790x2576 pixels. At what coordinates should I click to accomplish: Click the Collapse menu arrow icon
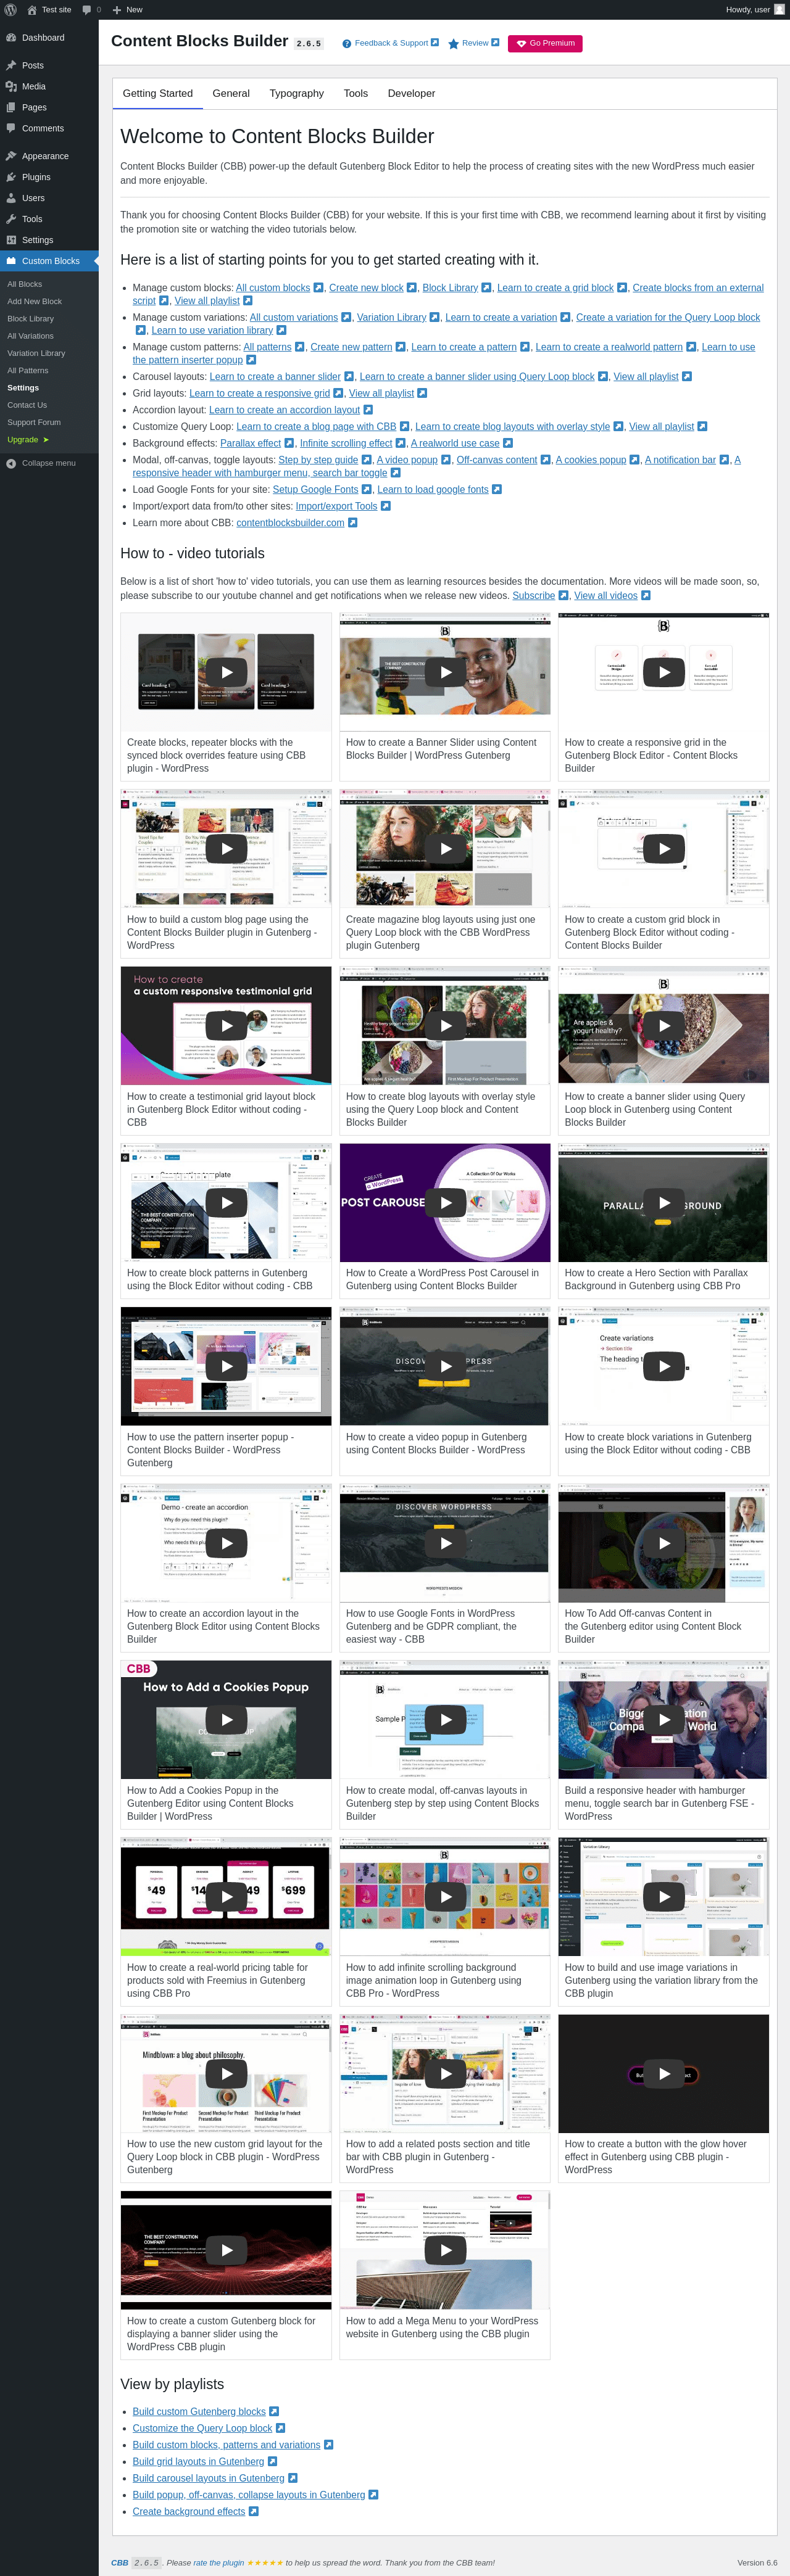tap(11, 464)
